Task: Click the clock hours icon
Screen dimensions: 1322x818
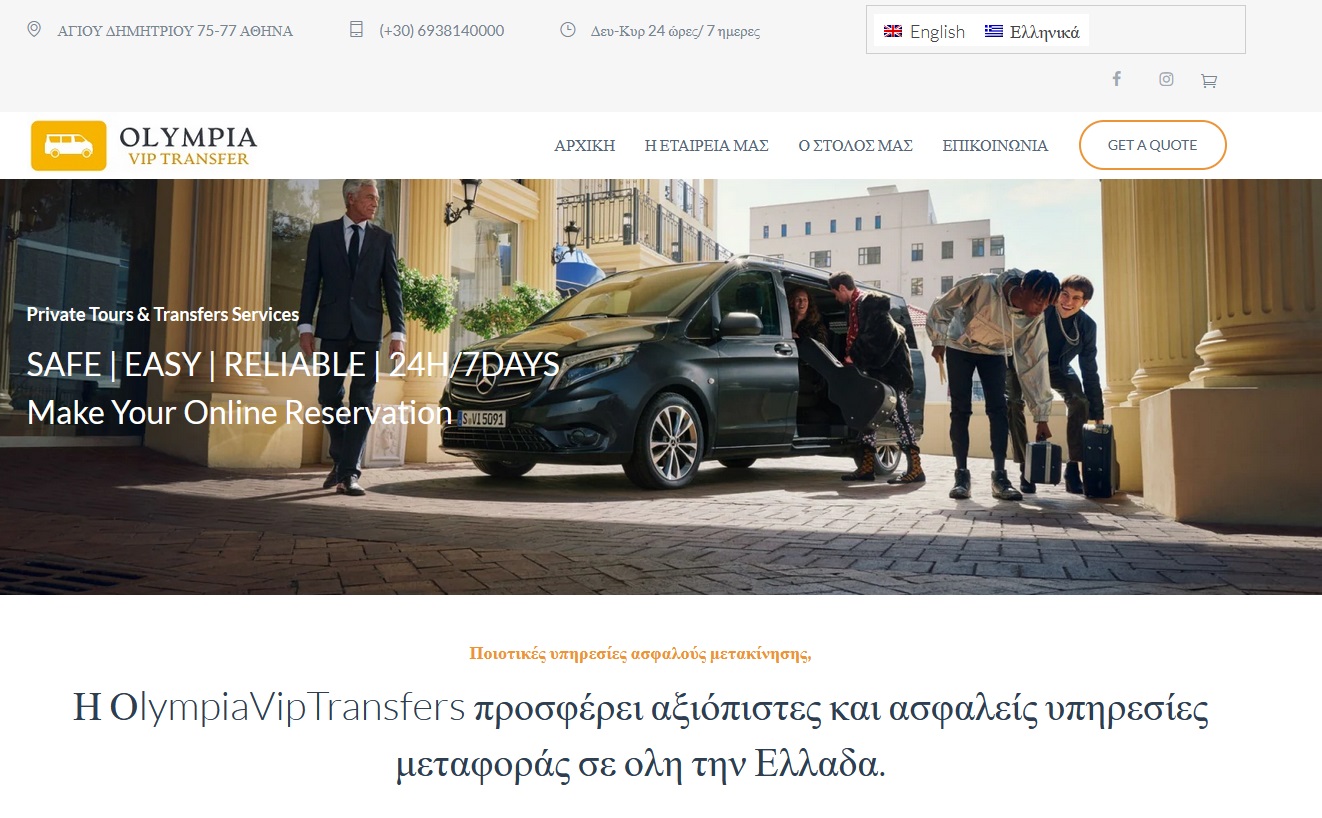Action: [568, 30]
